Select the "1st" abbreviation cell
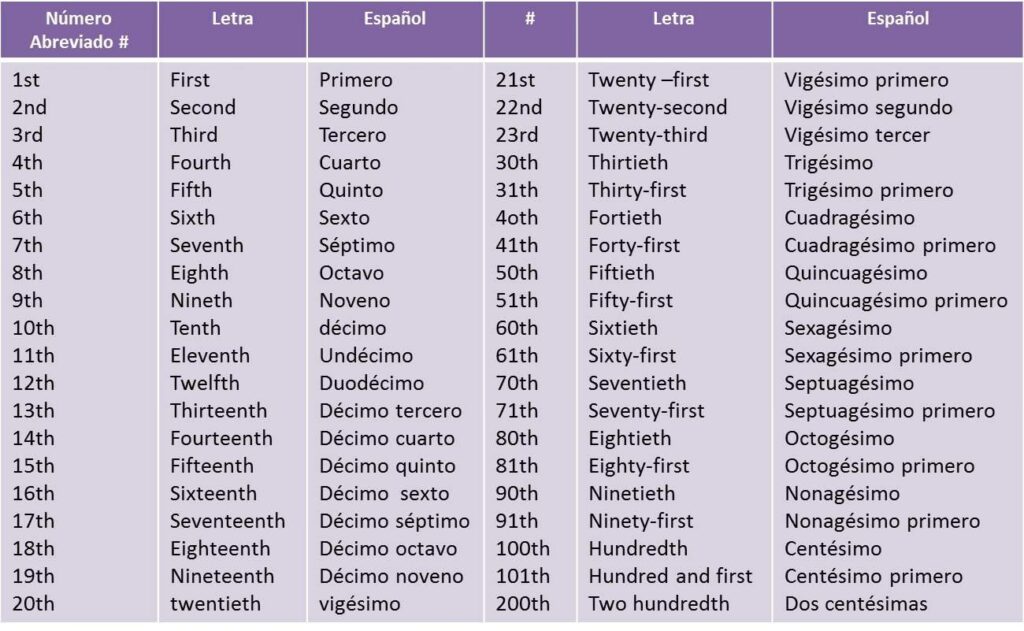 [27, 80]
